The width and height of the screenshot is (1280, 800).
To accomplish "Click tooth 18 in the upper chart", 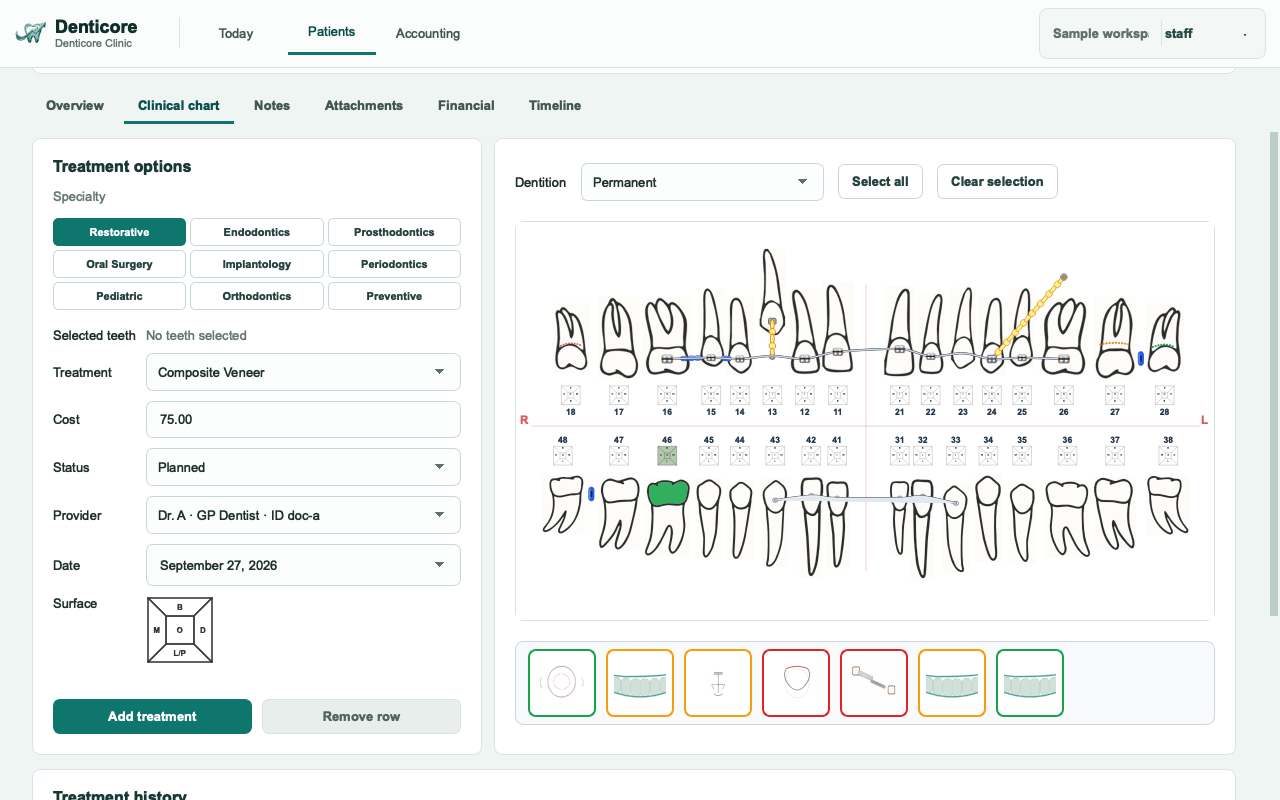I will pyautogui.click(x=570, y=340).
